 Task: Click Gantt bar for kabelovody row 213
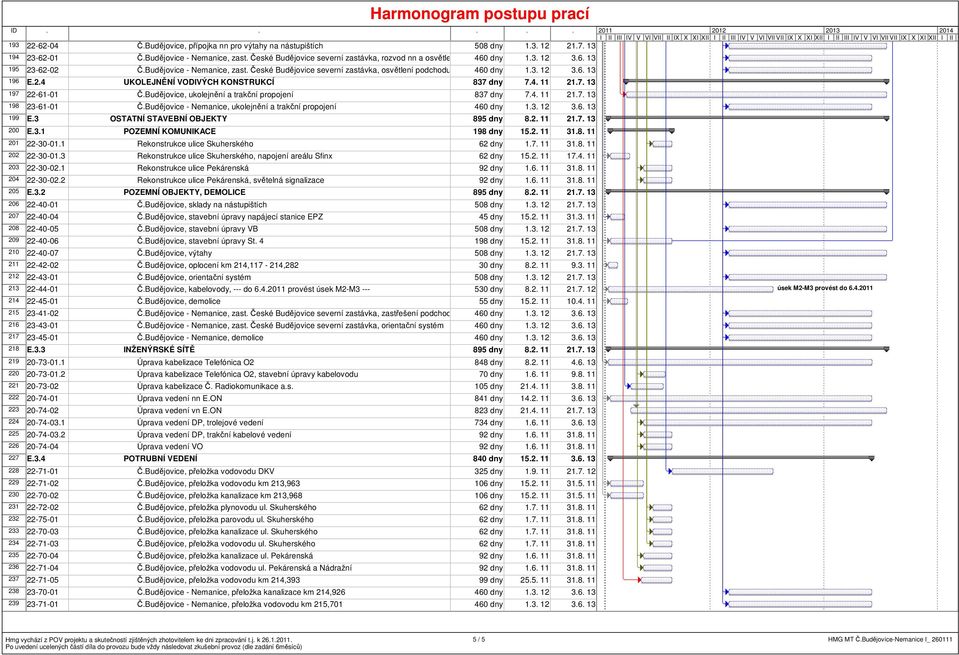tap(690, 289)
